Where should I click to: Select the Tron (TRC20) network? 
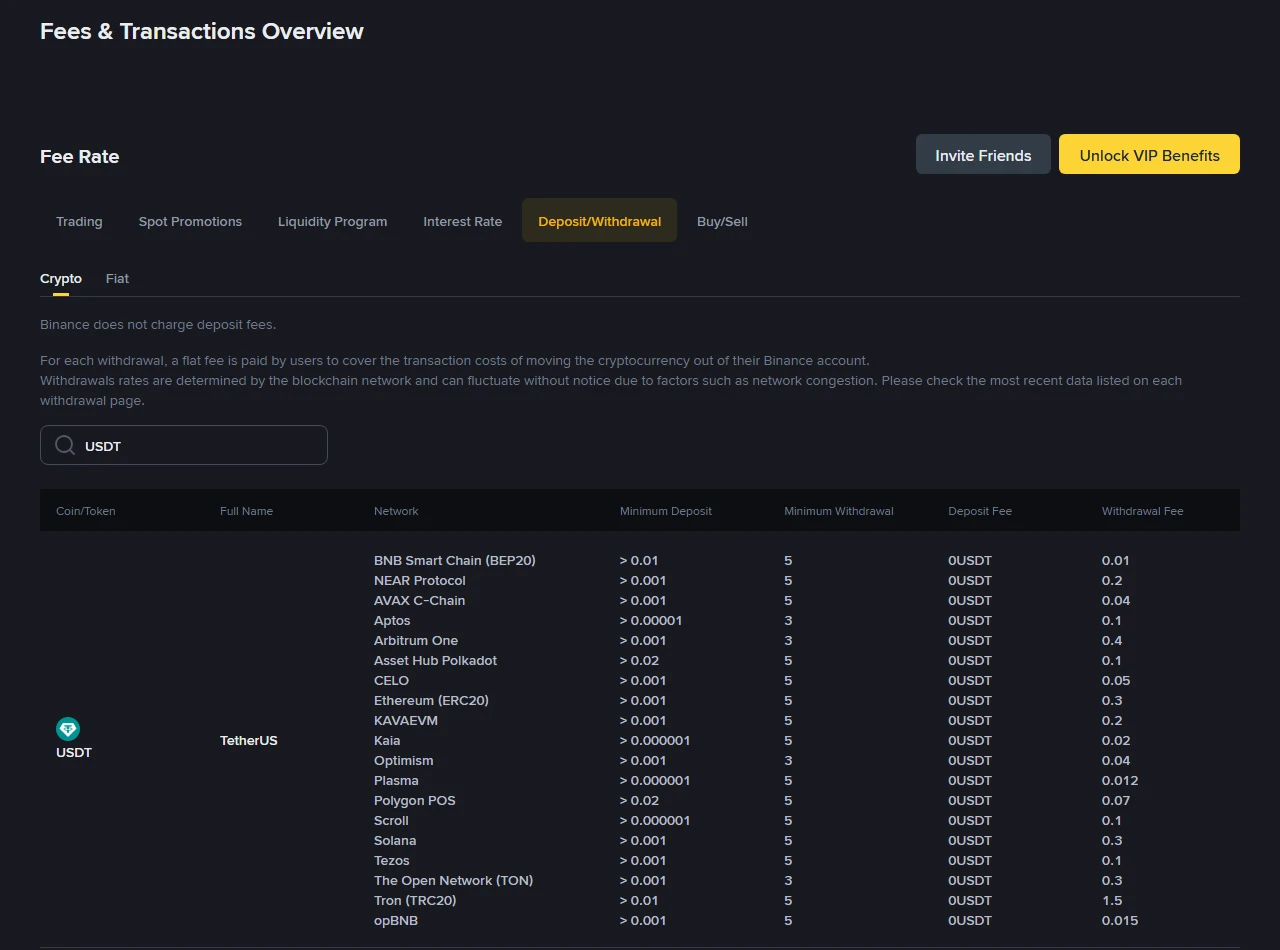415,901
